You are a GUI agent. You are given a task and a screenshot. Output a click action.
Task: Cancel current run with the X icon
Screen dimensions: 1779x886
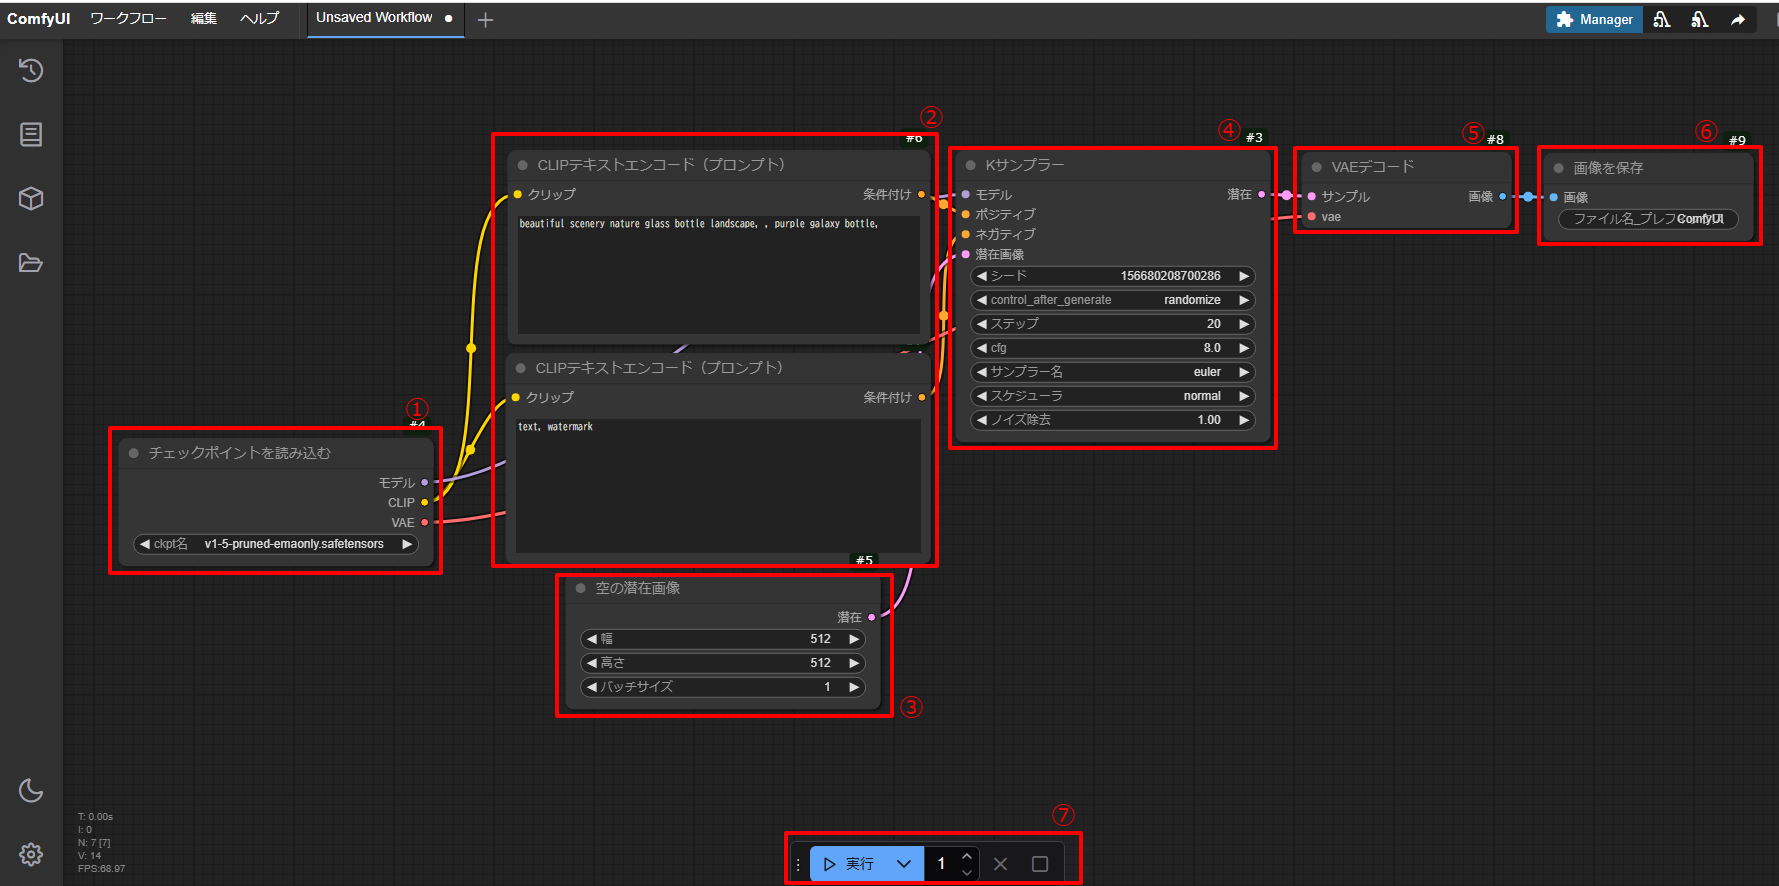[x=1000, y=864]
